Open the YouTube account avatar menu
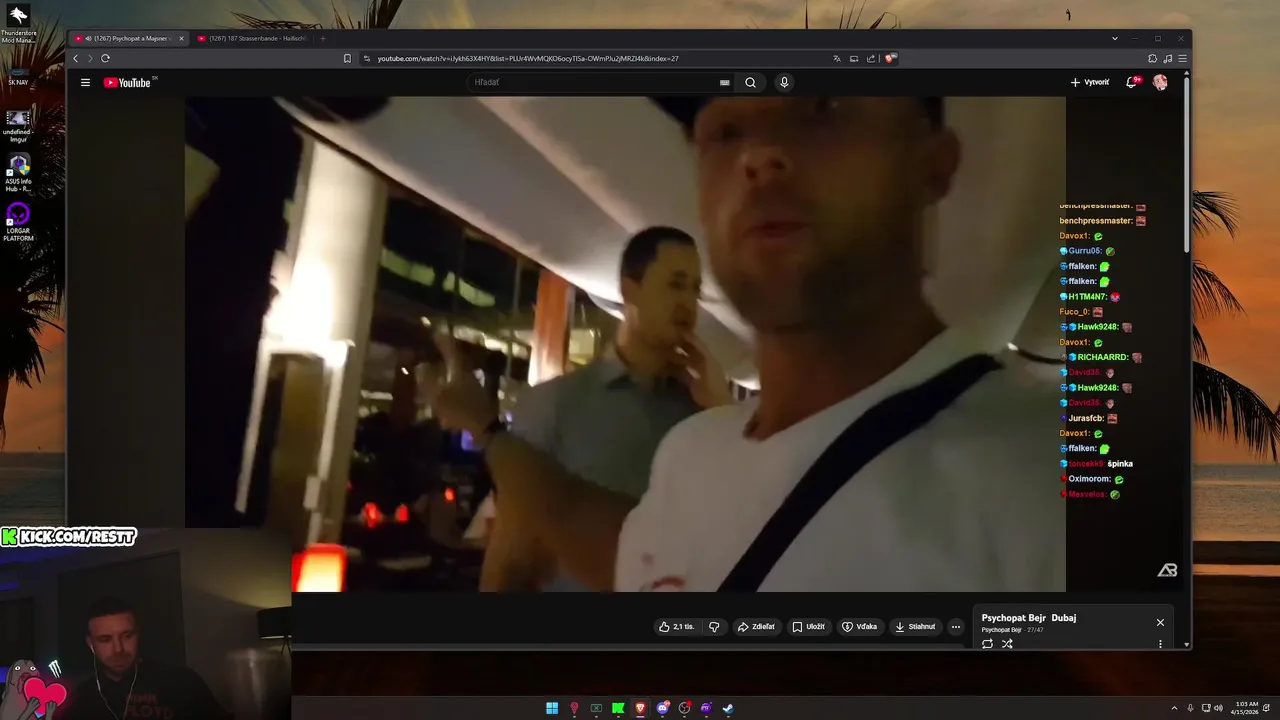1280x720 pixels. pyautogui.click(x=1160, y=82)
